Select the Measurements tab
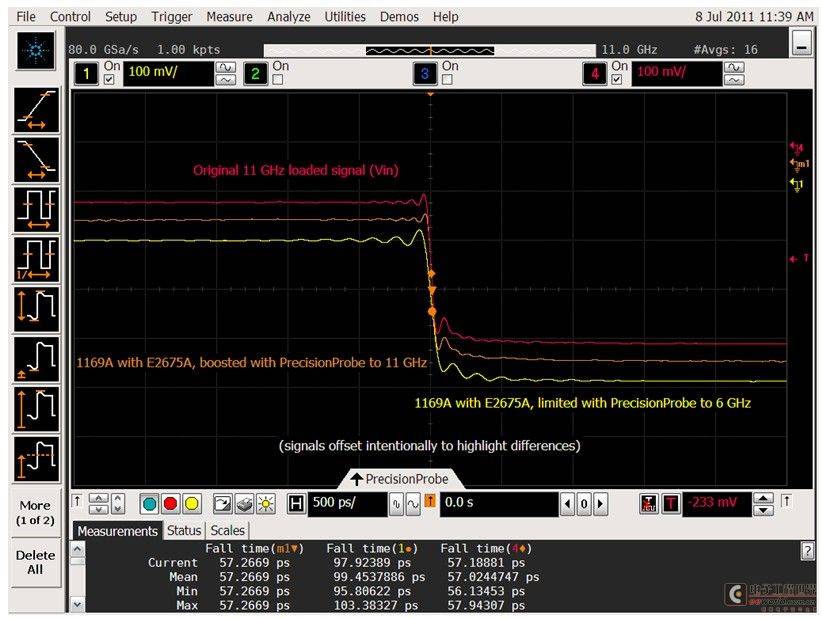 pos(117,531)
